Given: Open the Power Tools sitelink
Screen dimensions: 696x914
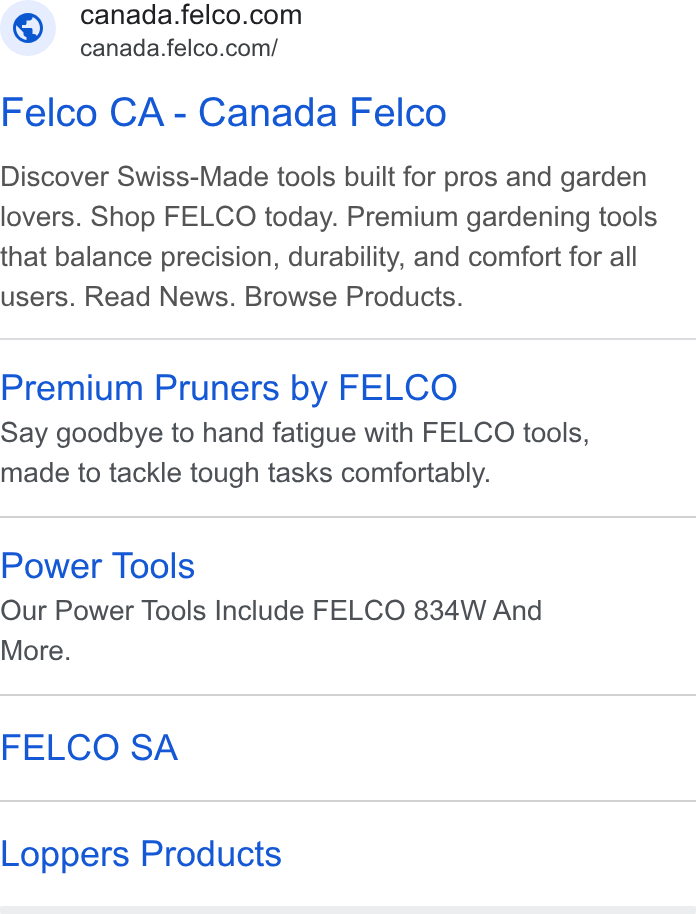Looking at the screenshot, I should tap(97, 565).
